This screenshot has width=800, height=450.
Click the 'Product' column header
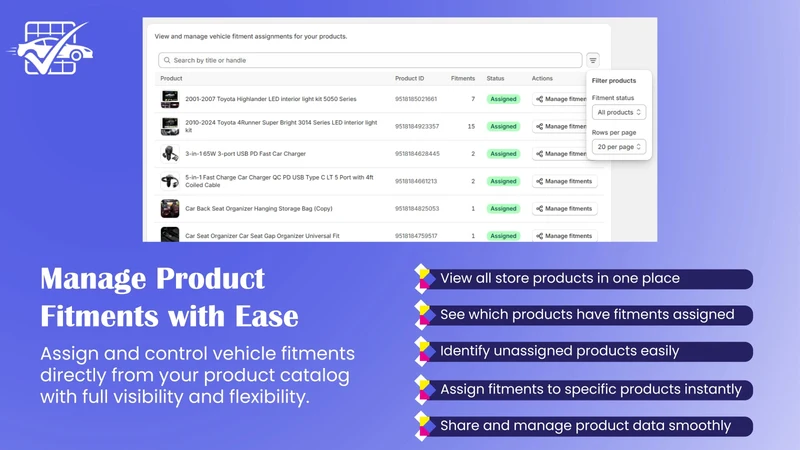171,79
